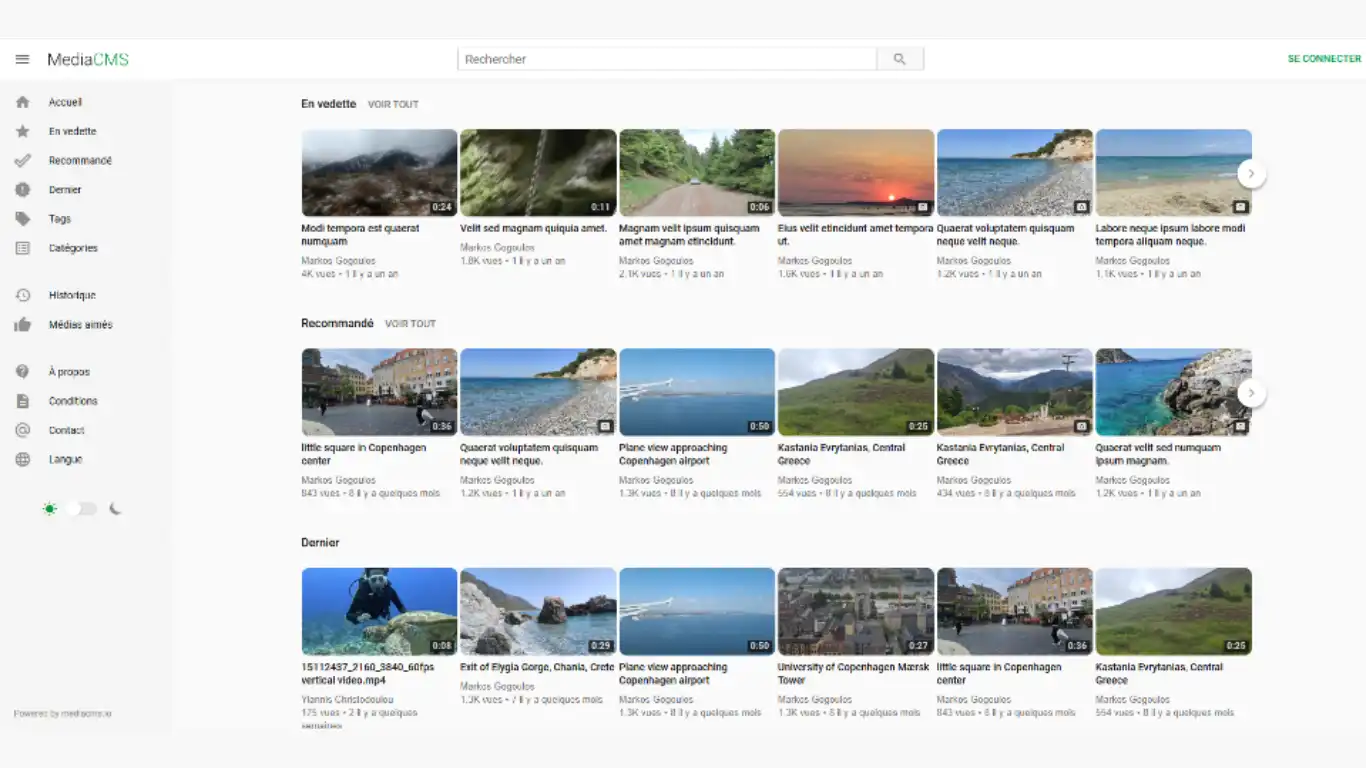Click the Accueil home icon
1366x768 pixels.
(x=23, y=102)
